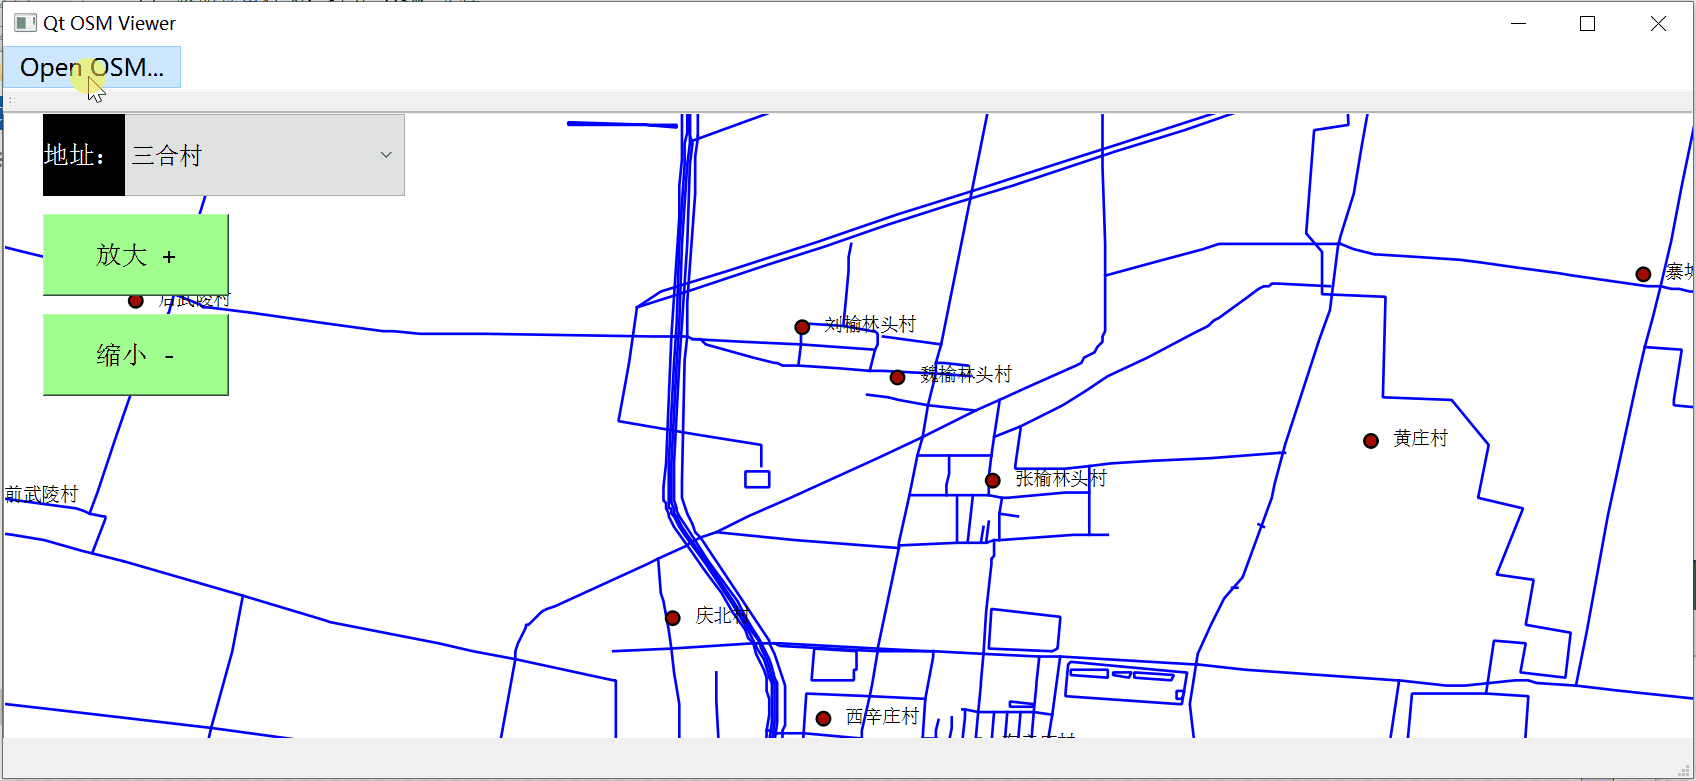
Task: Click the 缩小 - zoom out button
Action: click(x=136, y=355)
